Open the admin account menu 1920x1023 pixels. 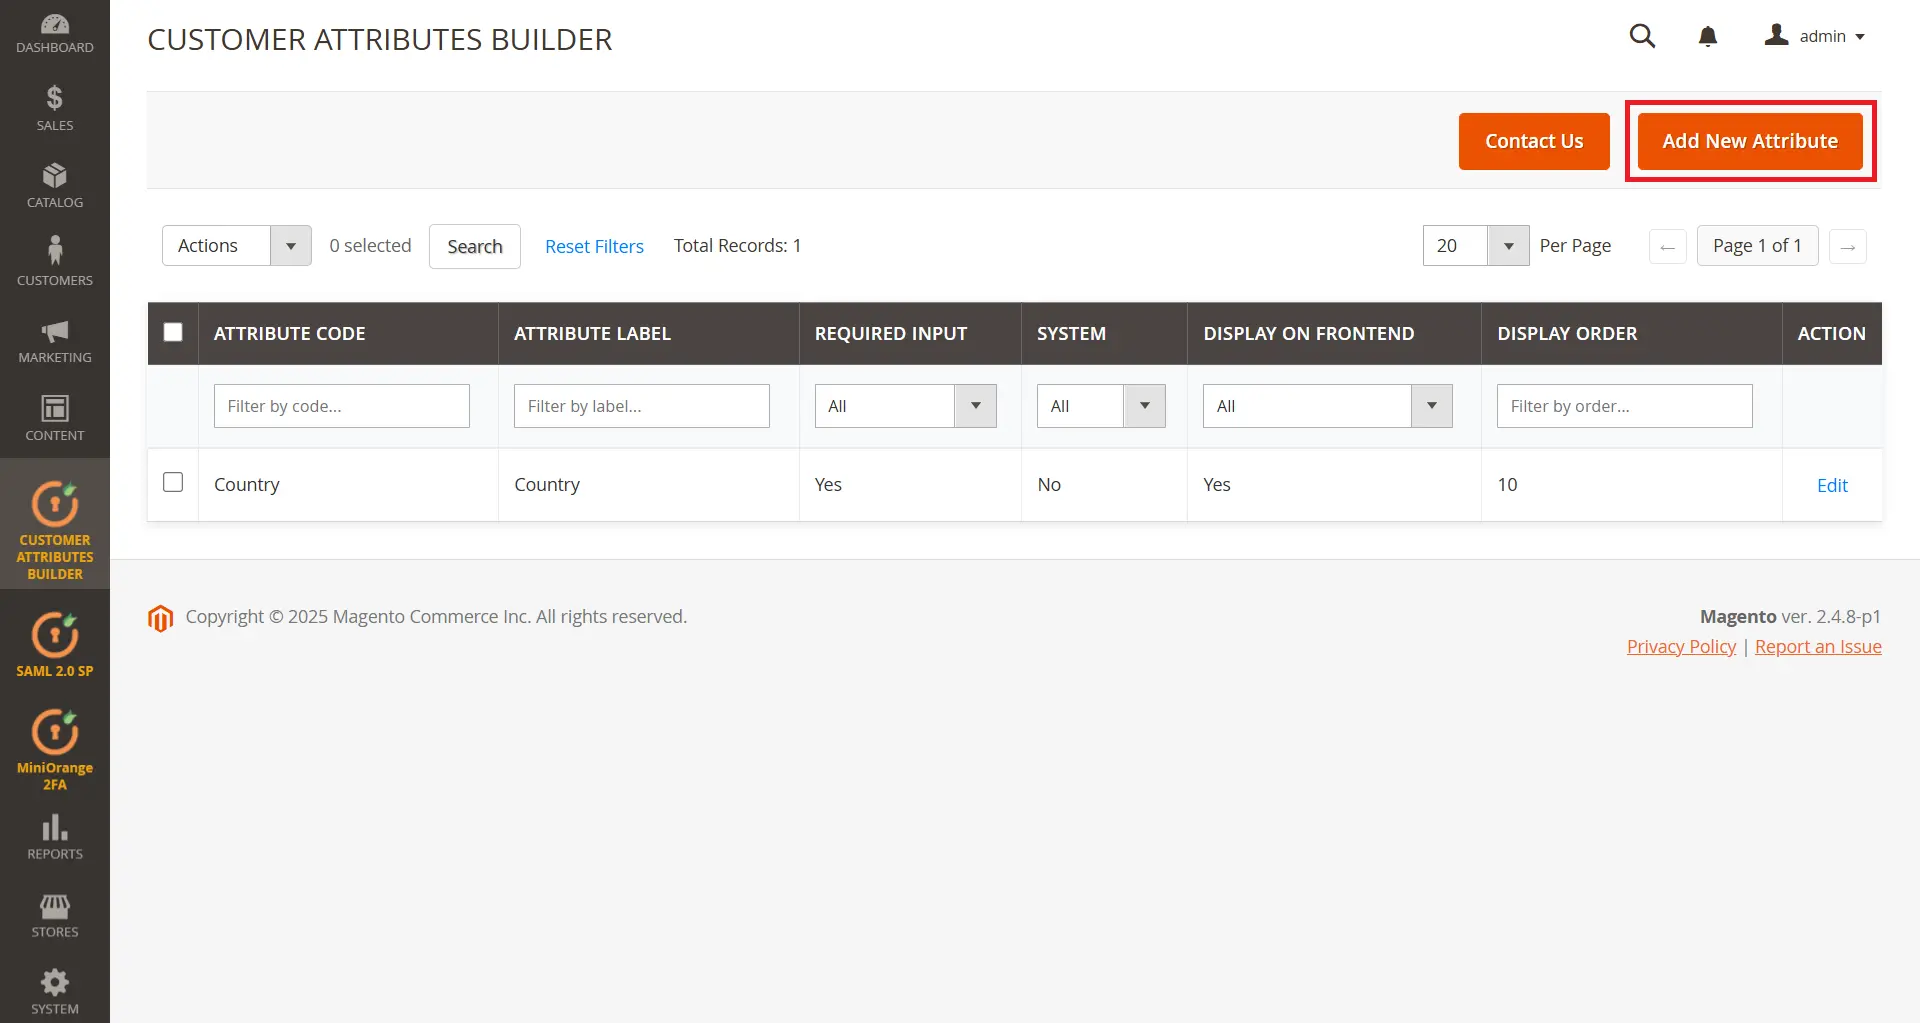[1816, 36]
